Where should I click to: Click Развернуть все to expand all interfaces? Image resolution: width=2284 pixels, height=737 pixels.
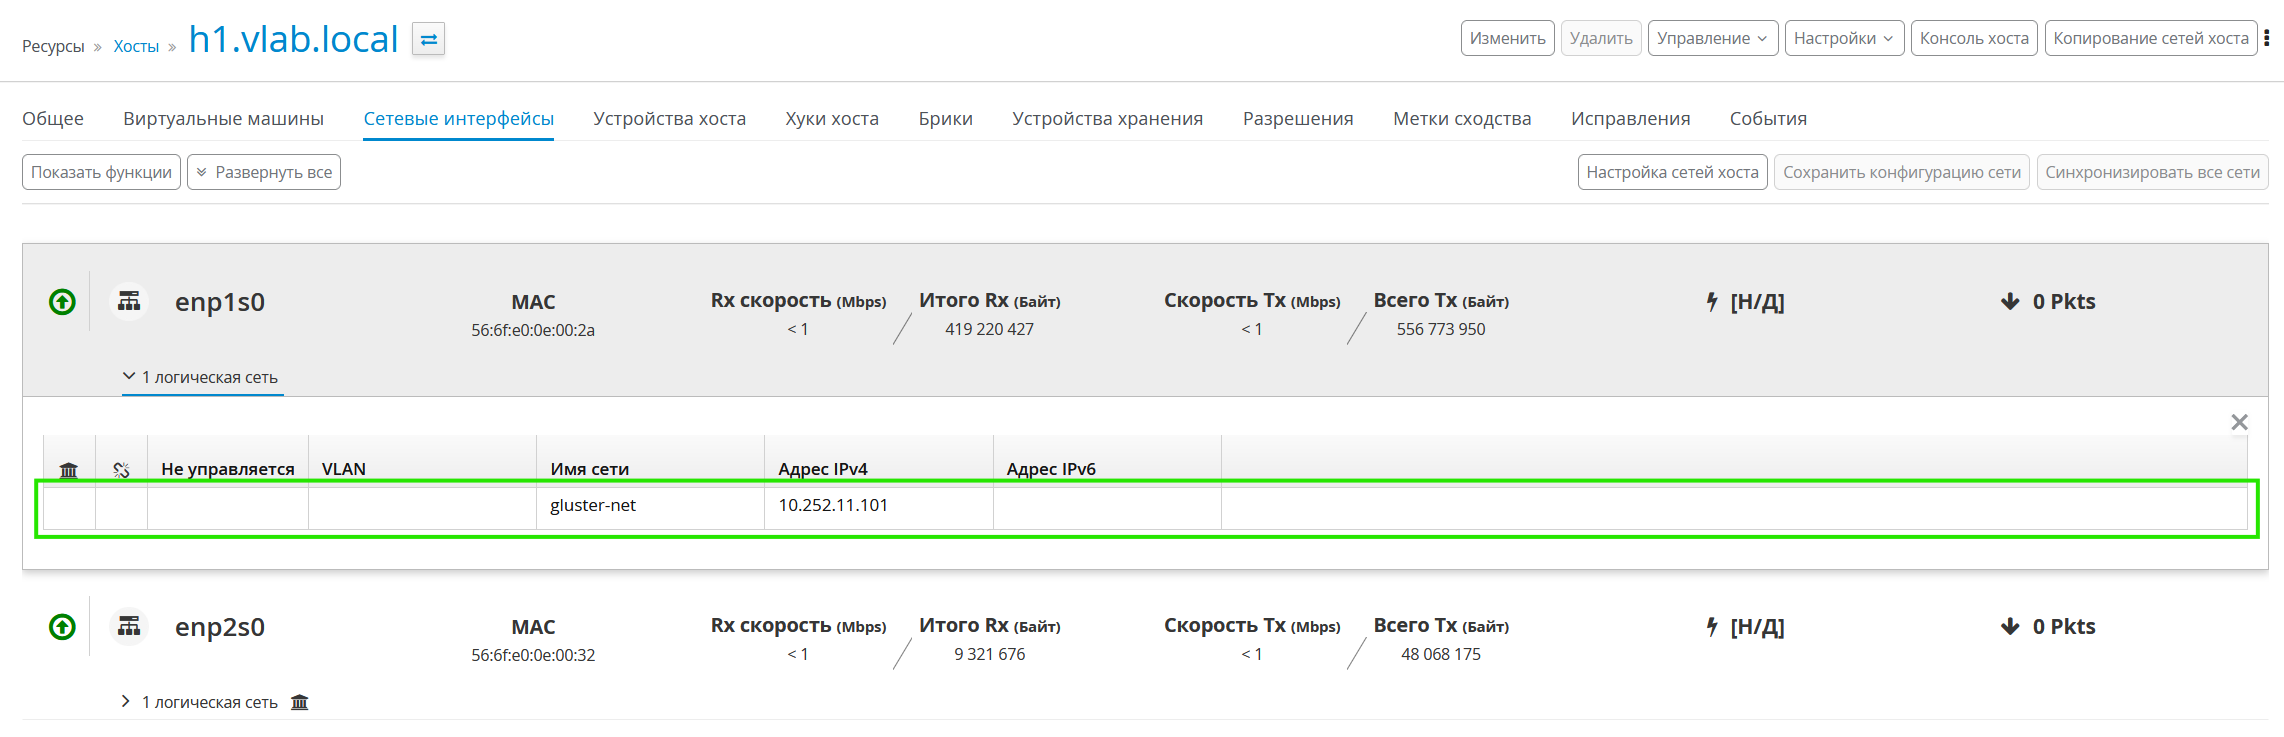pos(264,172)
